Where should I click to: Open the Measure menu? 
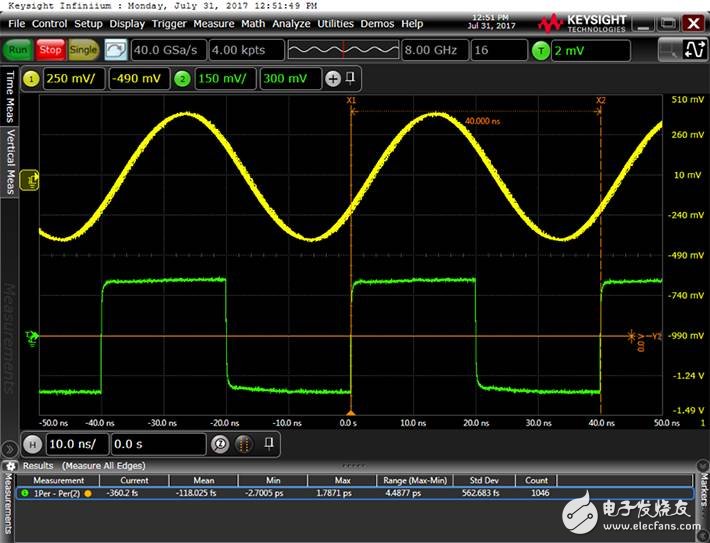point(214,24)
